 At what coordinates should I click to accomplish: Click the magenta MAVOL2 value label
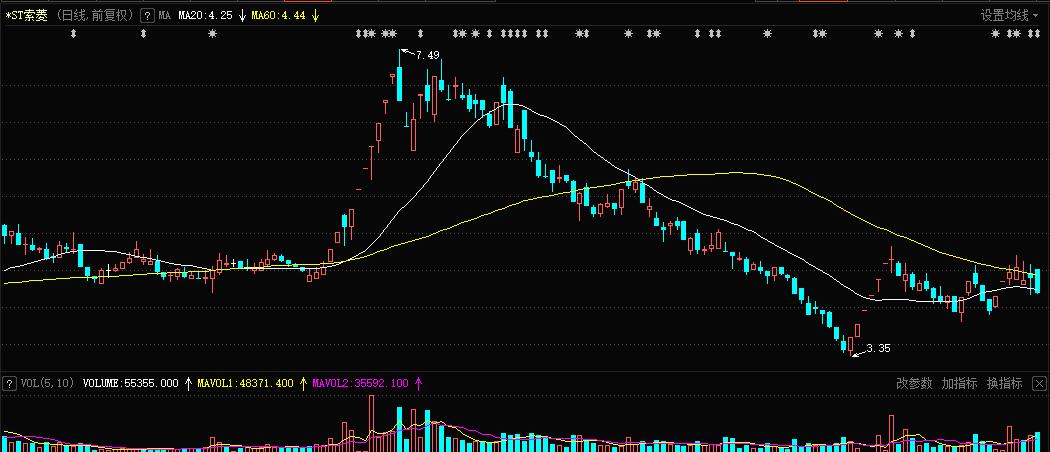tap(360, 383)
